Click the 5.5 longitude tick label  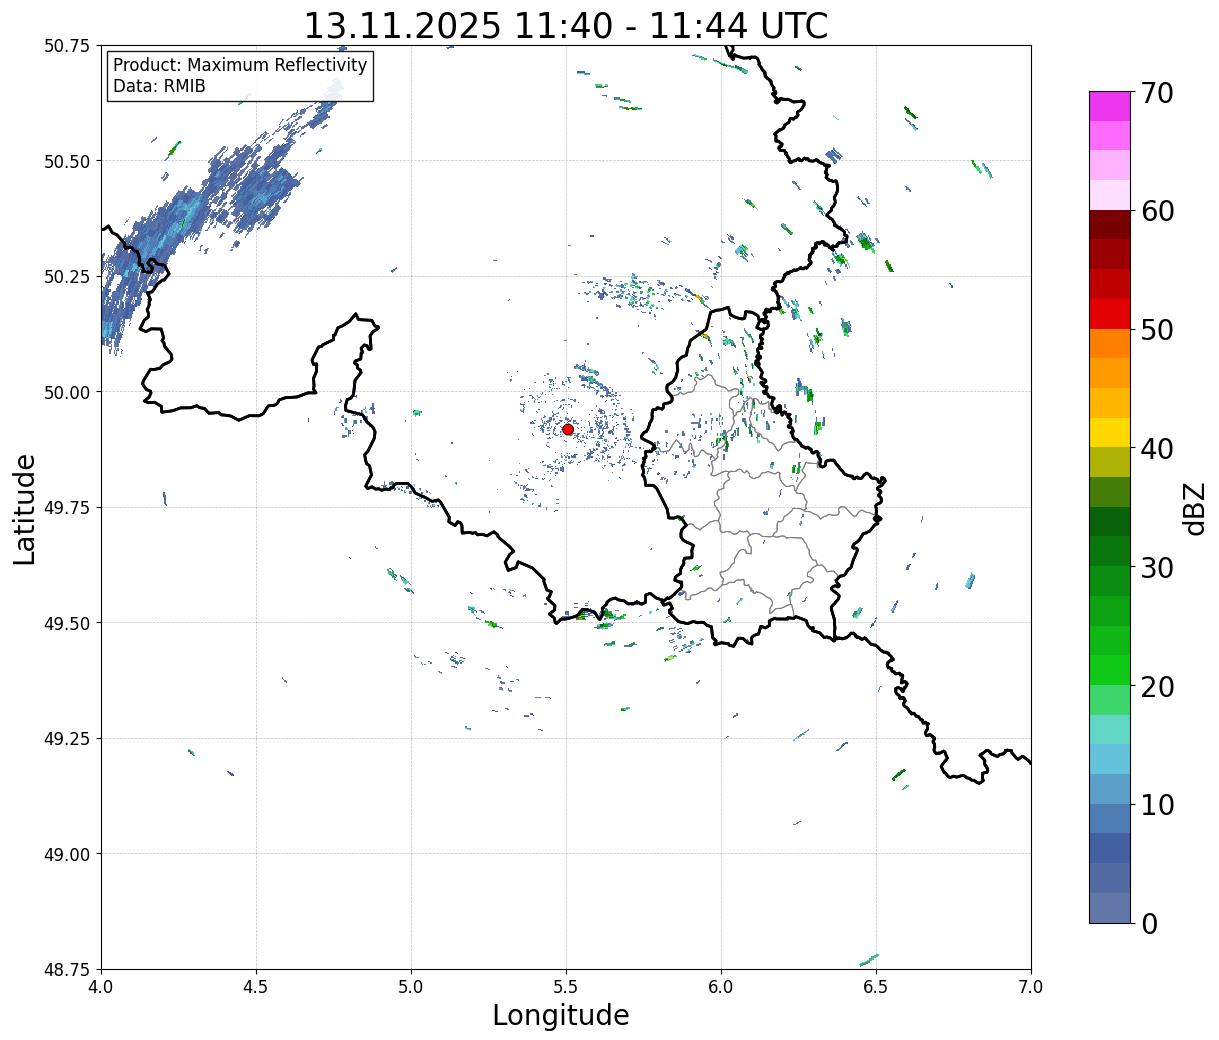pyautogui.click(x=566, y=987)
